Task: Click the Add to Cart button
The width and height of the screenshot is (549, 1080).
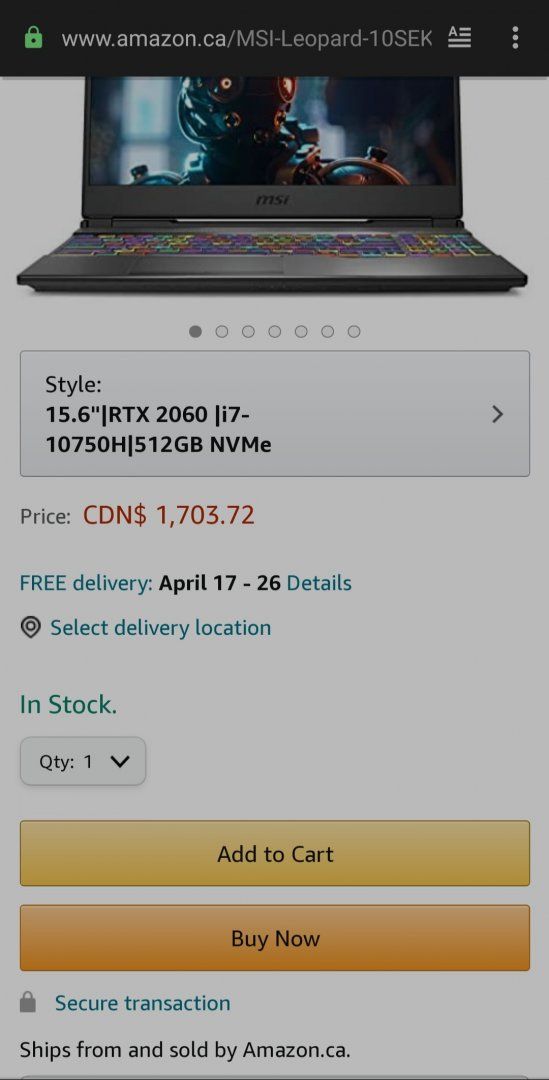Action: click(x=275, y=853)
